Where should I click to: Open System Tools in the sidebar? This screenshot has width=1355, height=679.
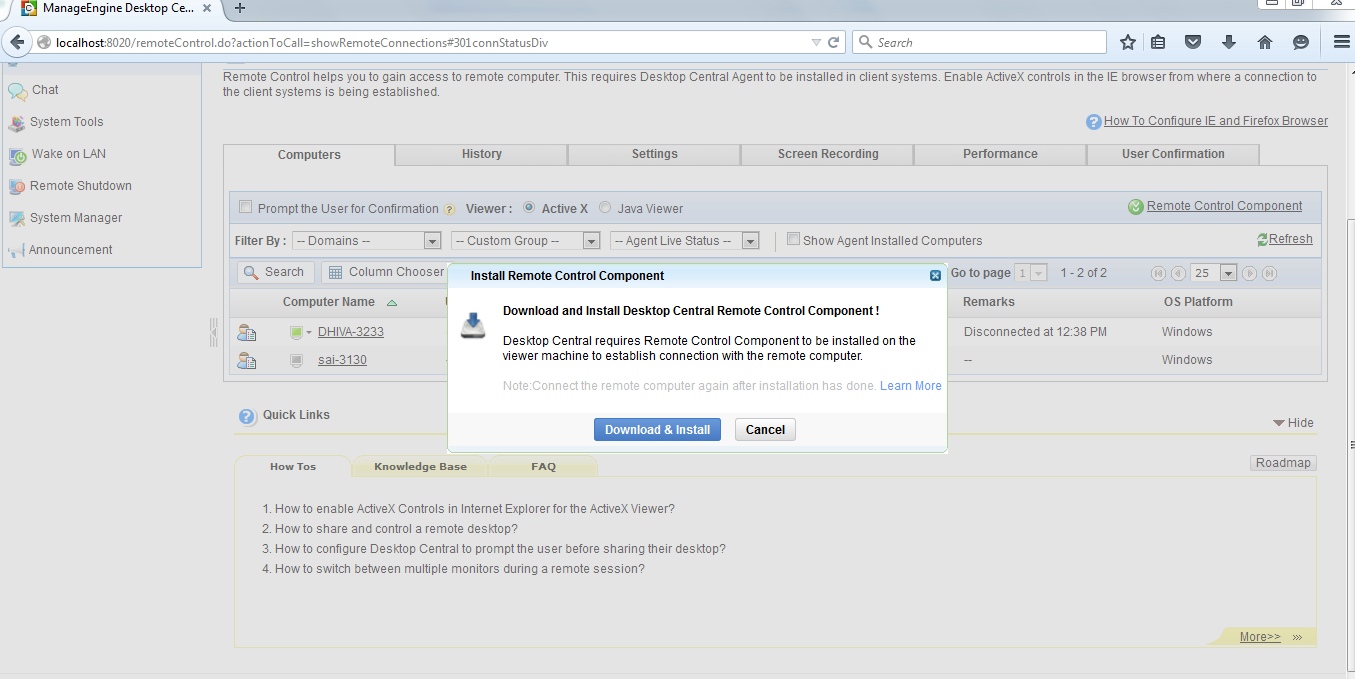(x=66, y=122)
